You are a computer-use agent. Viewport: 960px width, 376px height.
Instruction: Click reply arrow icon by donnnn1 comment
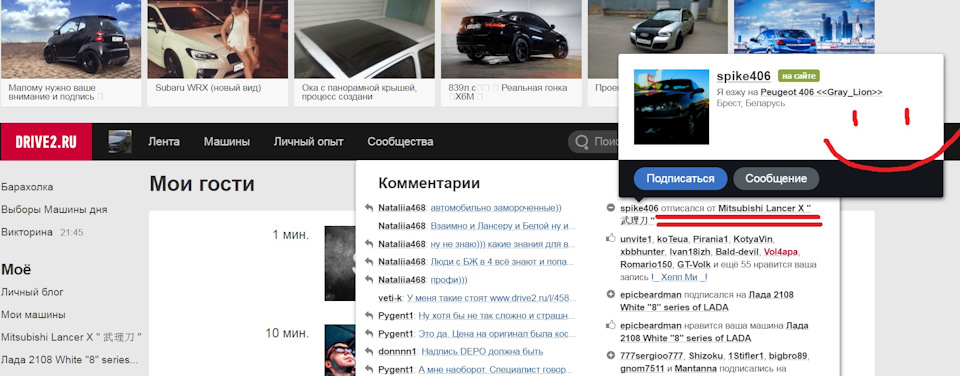369,352
